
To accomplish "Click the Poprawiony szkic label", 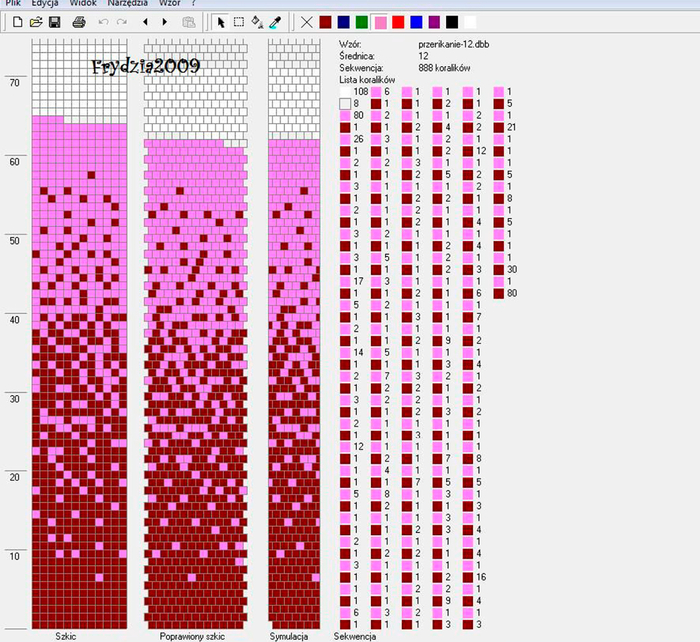I will (192, 636).
